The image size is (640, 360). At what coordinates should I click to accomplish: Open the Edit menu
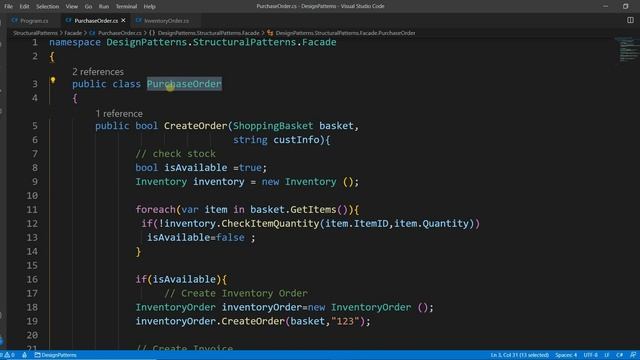pos(24,7)
